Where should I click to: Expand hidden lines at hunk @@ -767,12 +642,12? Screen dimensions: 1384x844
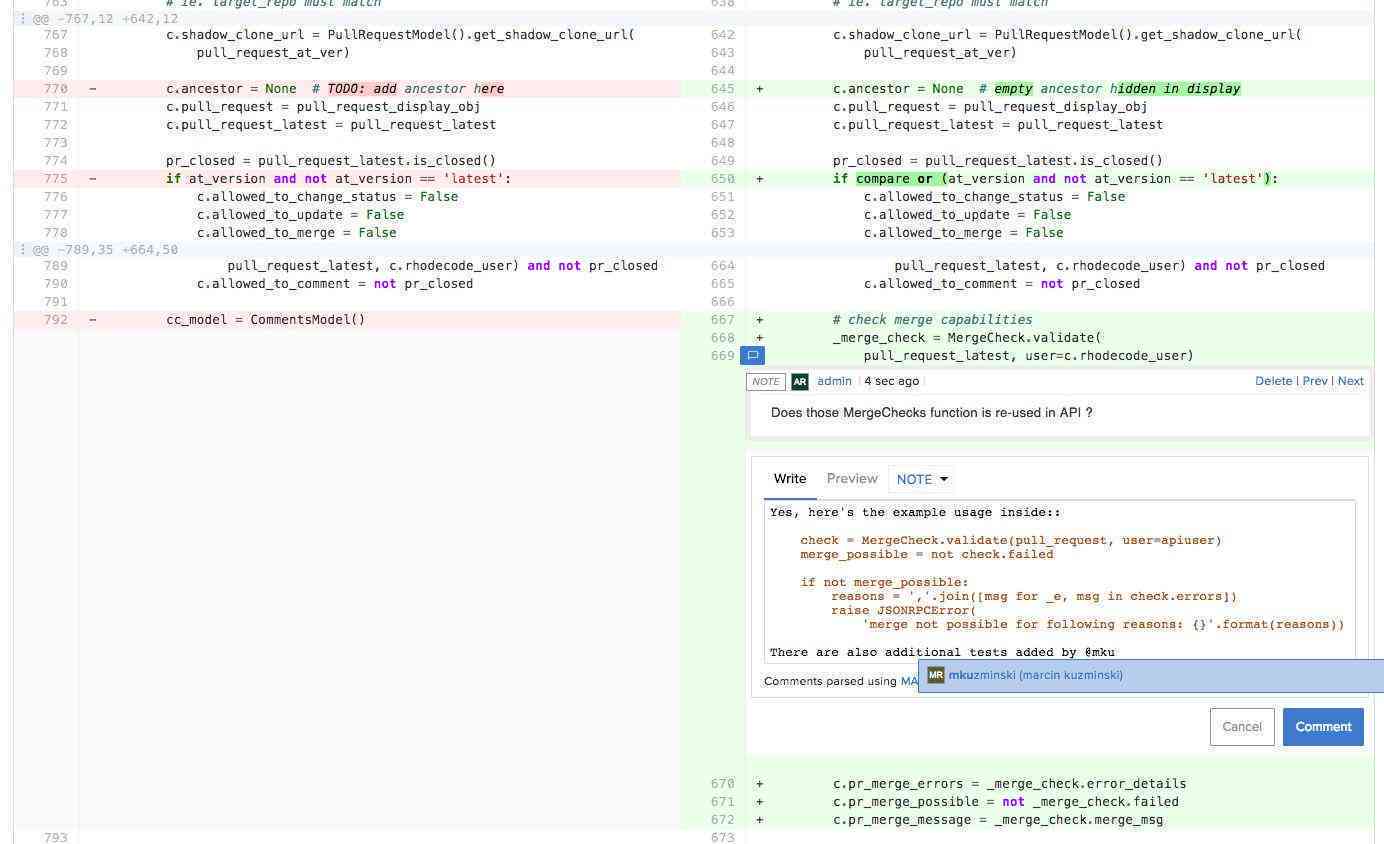23,19
